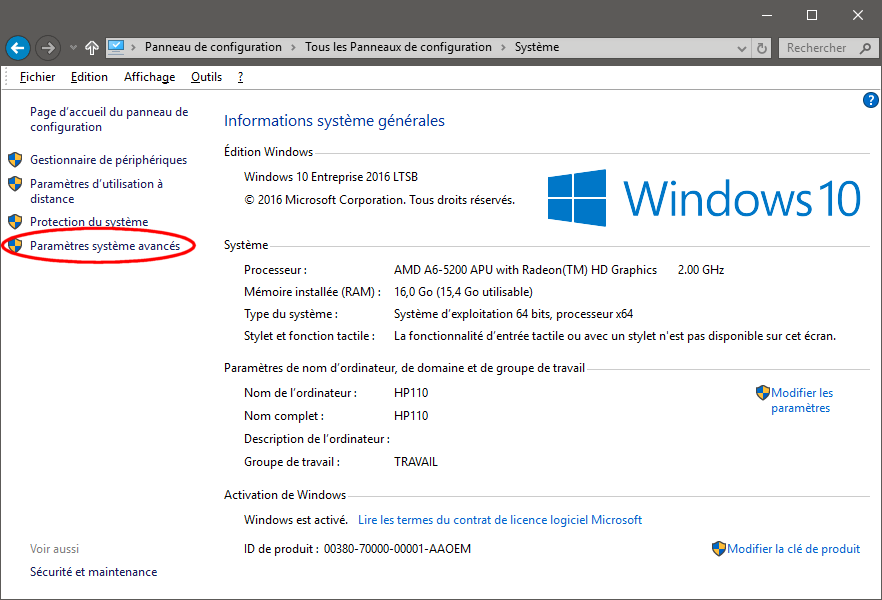Screen dimensions: 882x600
Task: Click shield icon beside Paramètres système avancés
Action: click(15, 246)
